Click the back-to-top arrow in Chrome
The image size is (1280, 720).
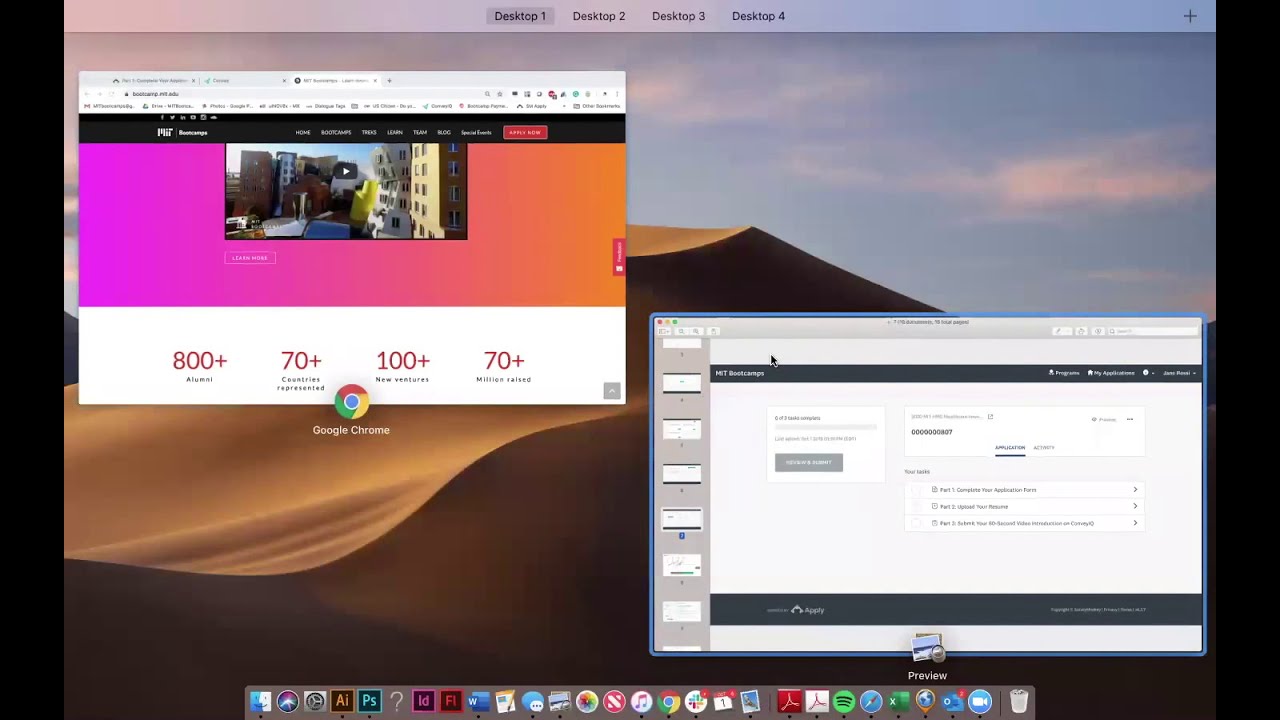(x=612, y=391)
